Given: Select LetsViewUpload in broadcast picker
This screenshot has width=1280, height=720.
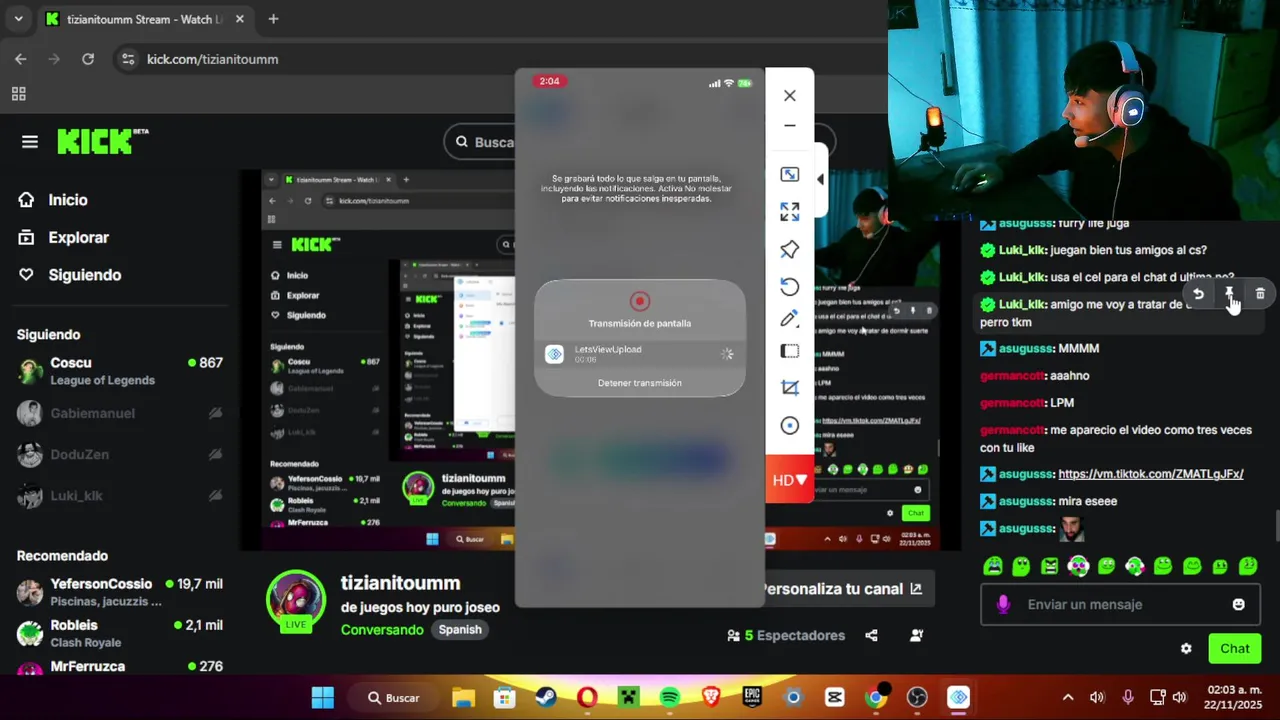Looking at the screenshot, I should (x=640, y=354).
